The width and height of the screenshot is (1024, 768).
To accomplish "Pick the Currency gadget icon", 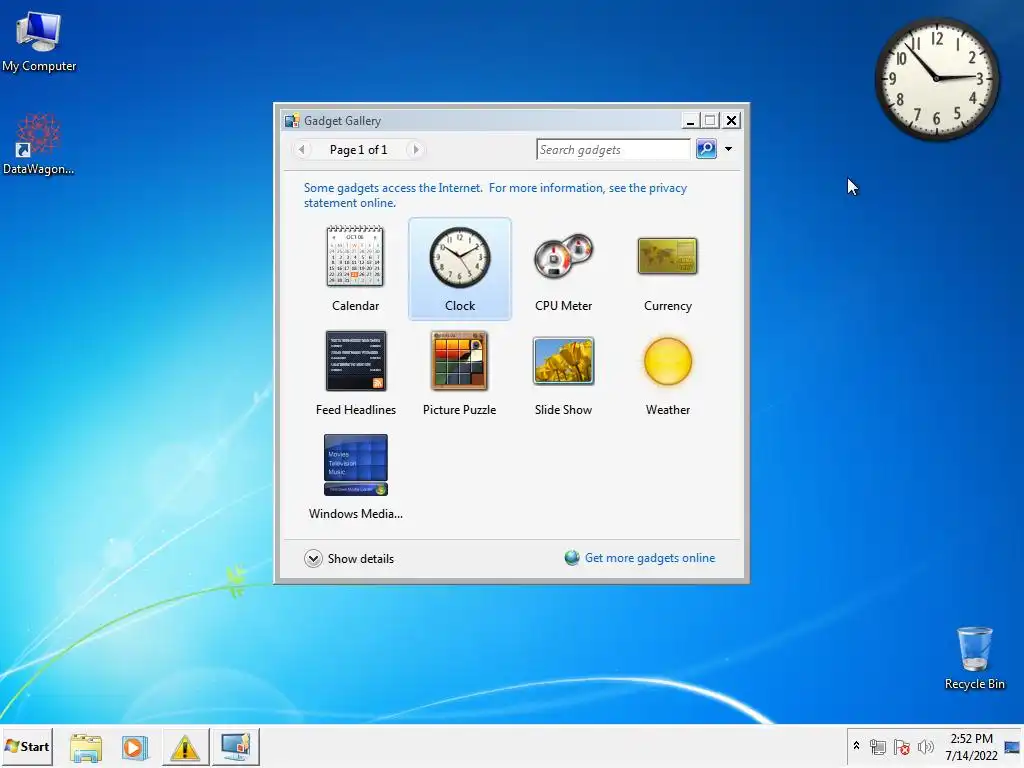I will pos(667,256).
